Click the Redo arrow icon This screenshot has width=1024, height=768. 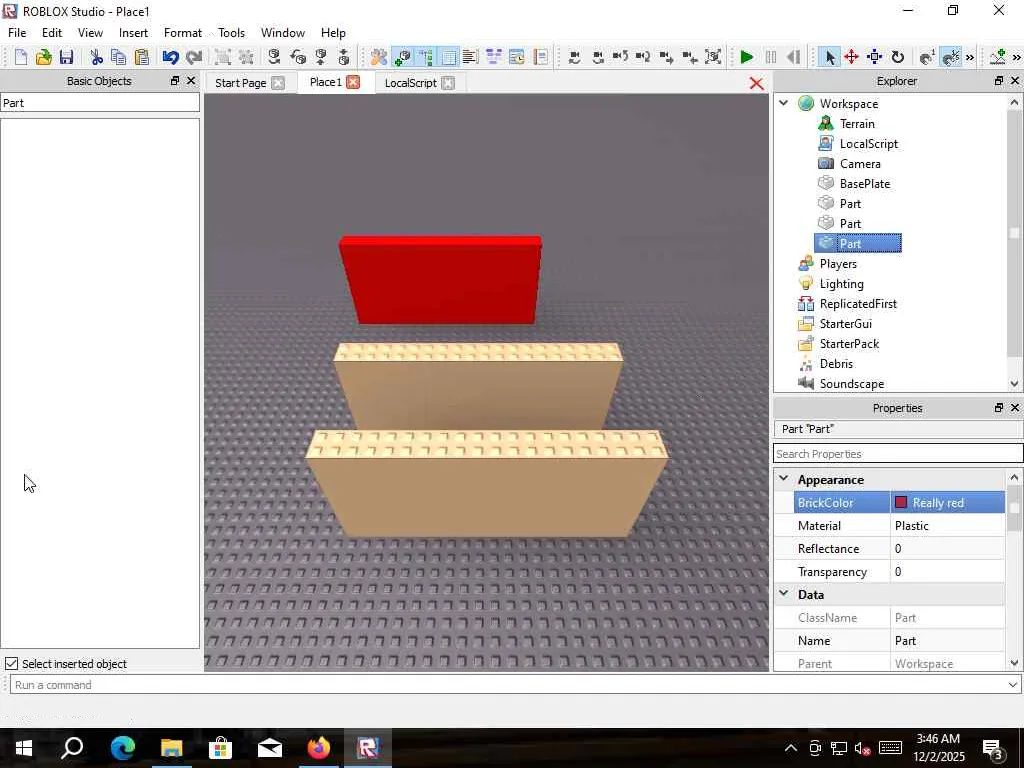tap(194, 57)
